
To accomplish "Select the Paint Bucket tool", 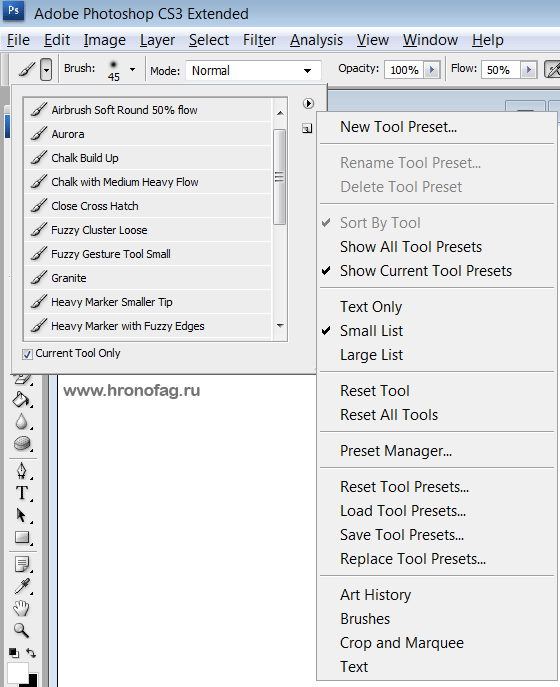I will [x=21, y=400].
